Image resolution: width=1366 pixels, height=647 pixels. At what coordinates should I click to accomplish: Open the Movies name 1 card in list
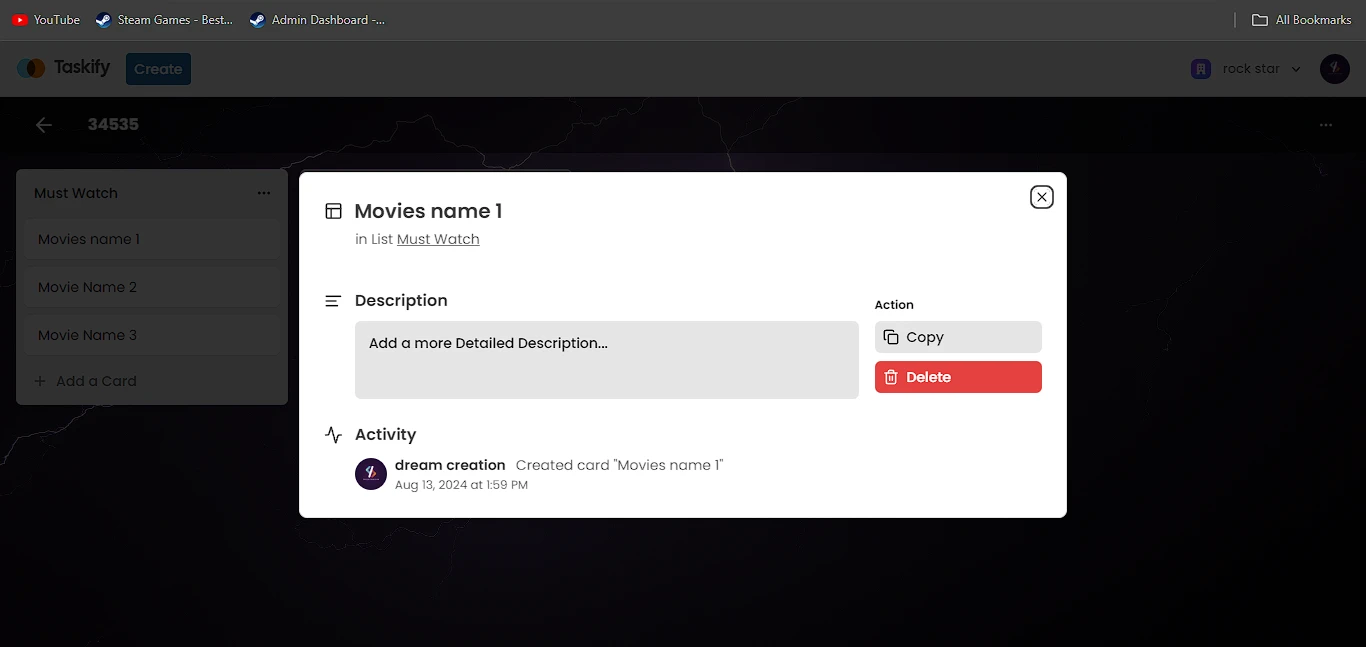click(x=152, y=239)
